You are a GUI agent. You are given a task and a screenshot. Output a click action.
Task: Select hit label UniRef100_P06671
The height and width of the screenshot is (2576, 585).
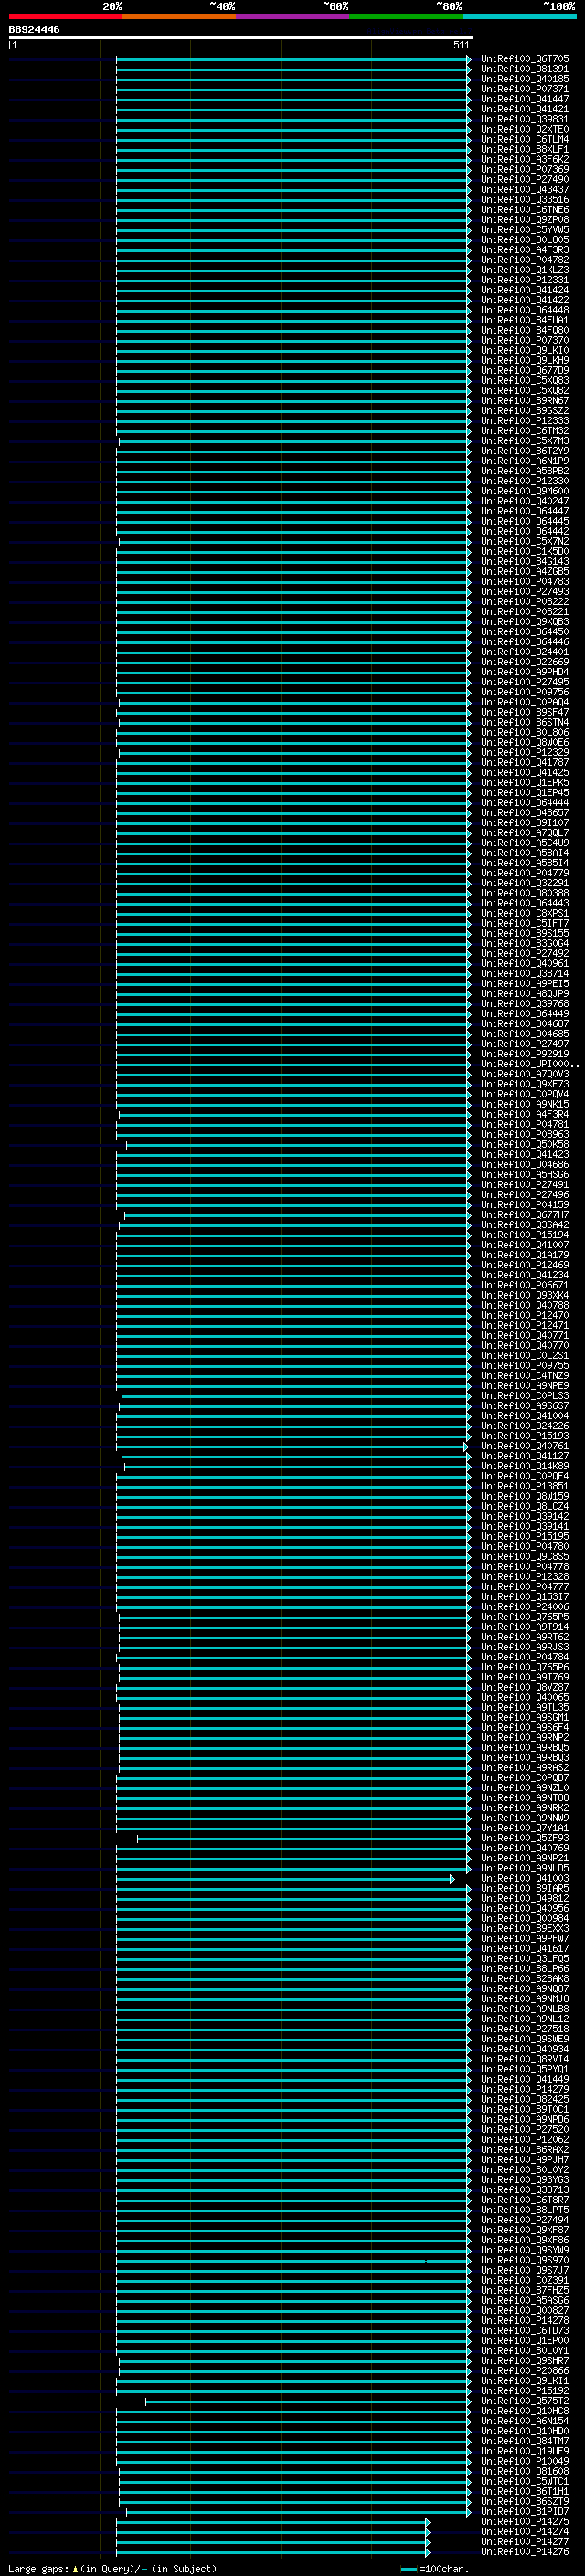[525, 1286]
